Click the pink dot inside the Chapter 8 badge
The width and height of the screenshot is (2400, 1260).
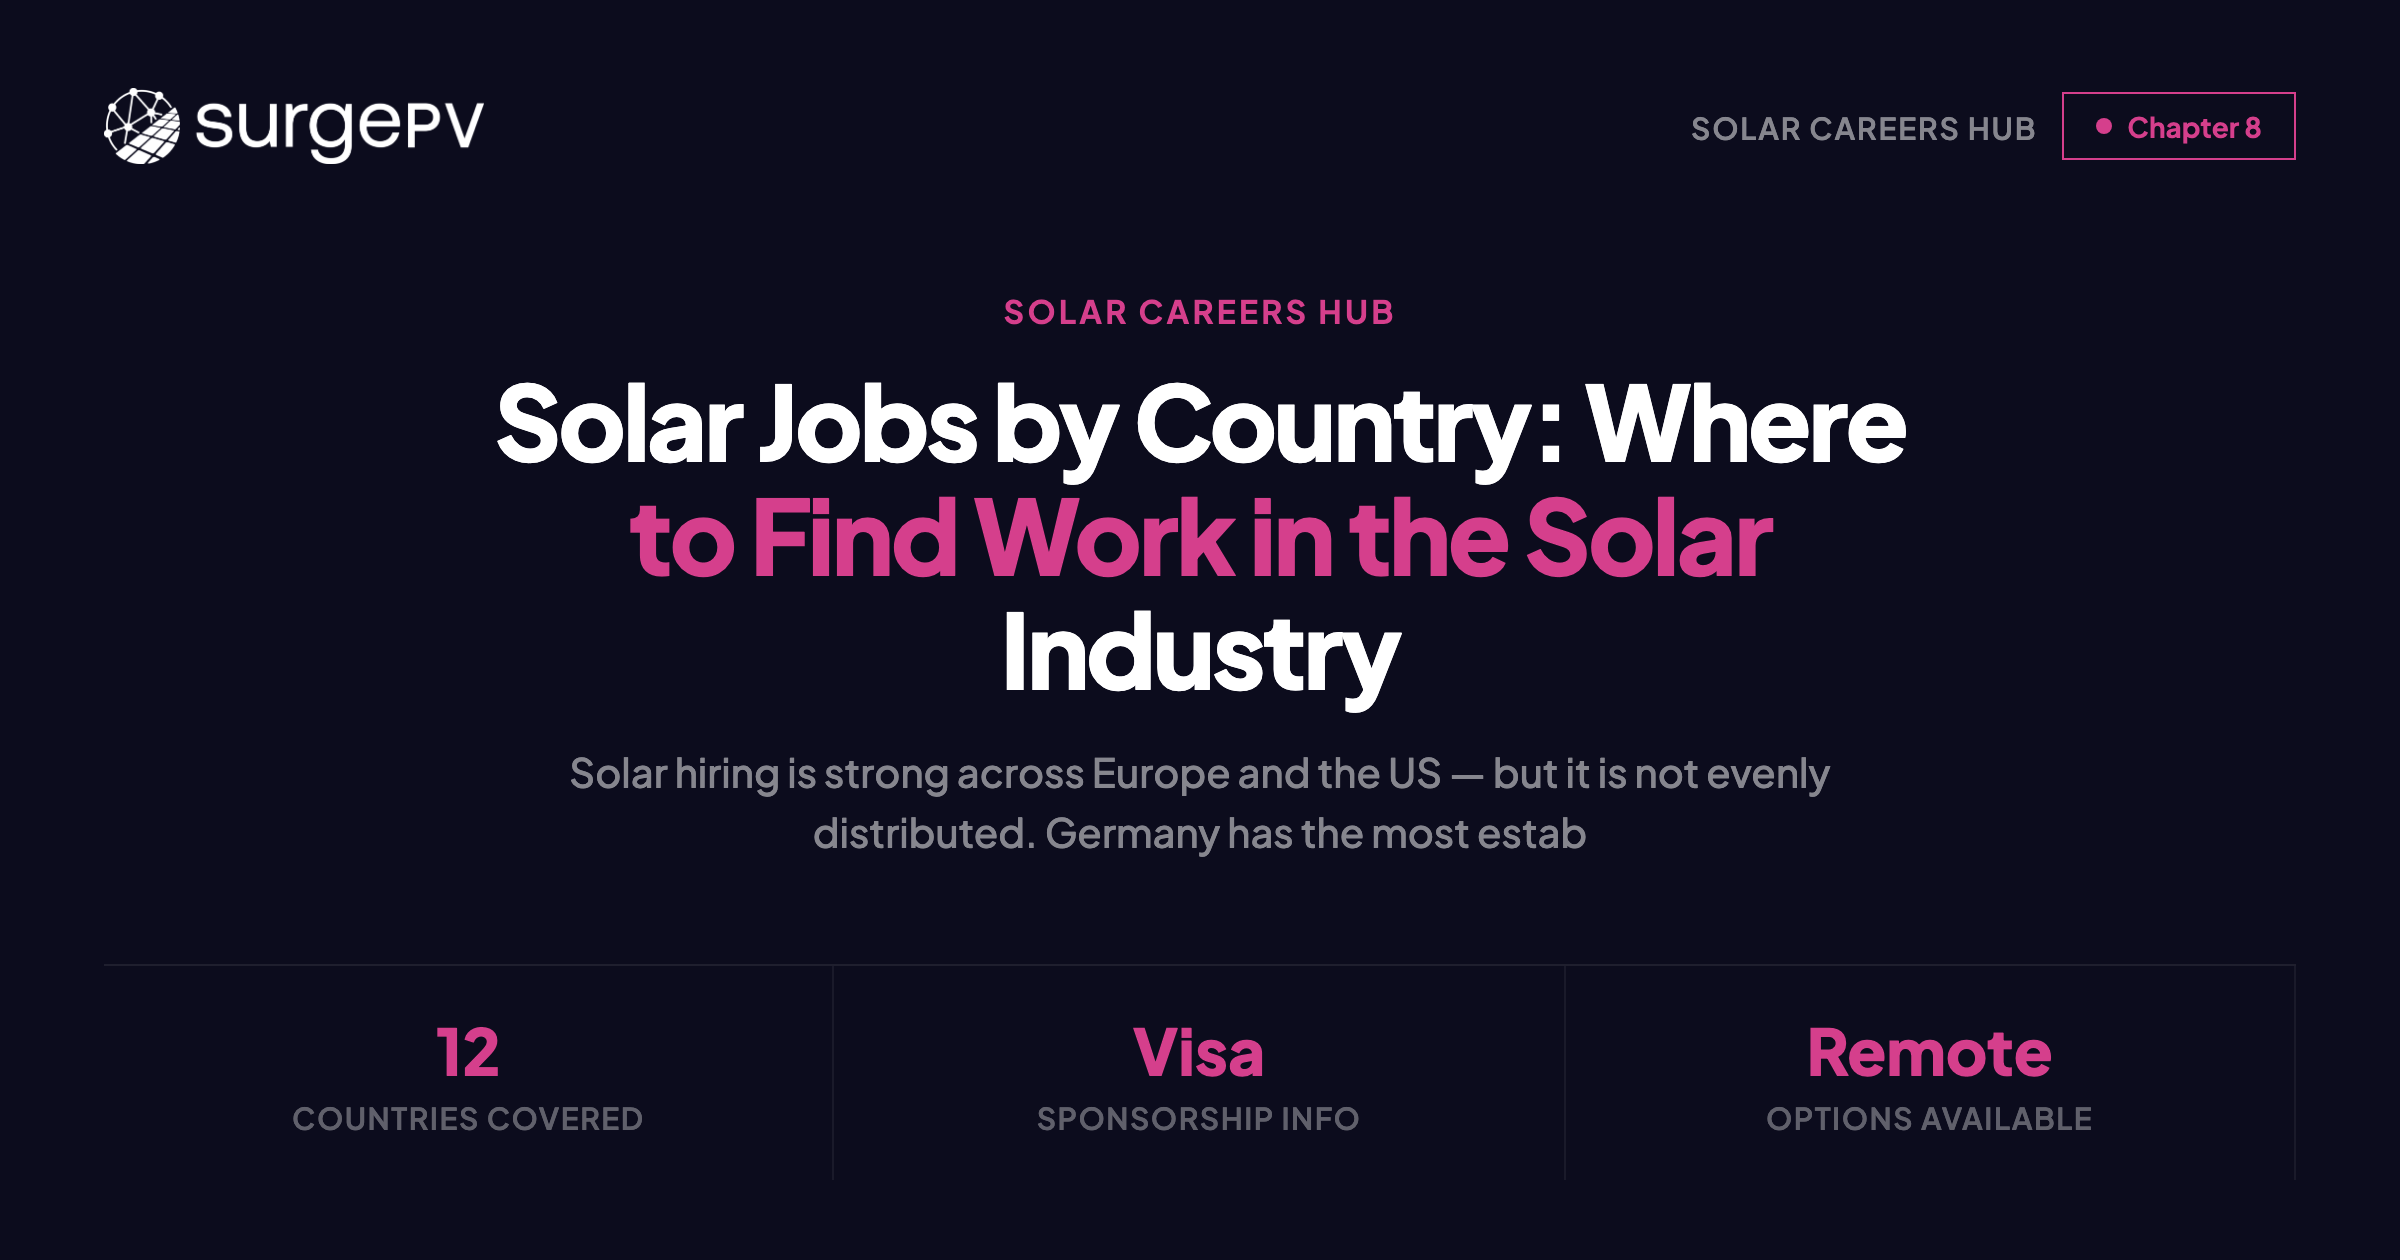click(x=2106, y=126)
